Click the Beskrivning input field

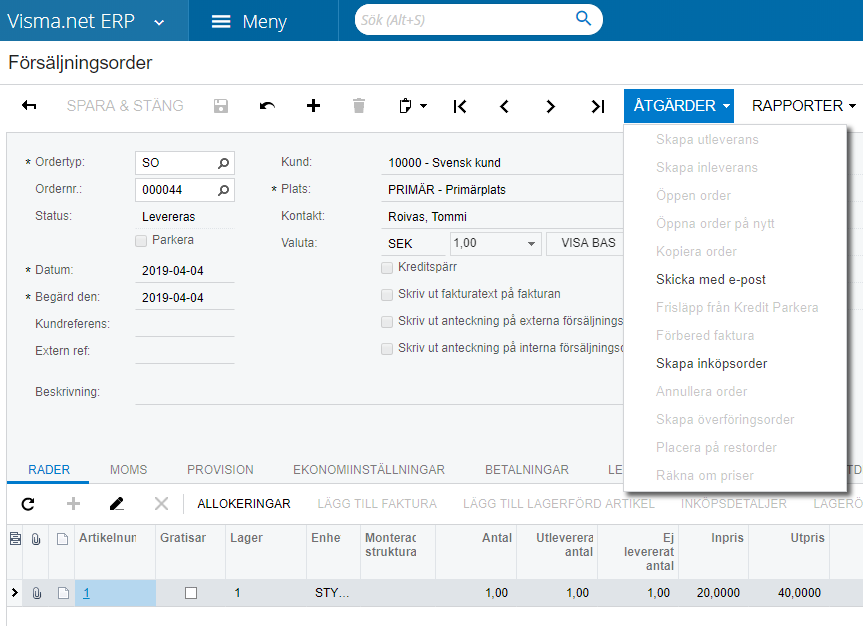[379, 392]
